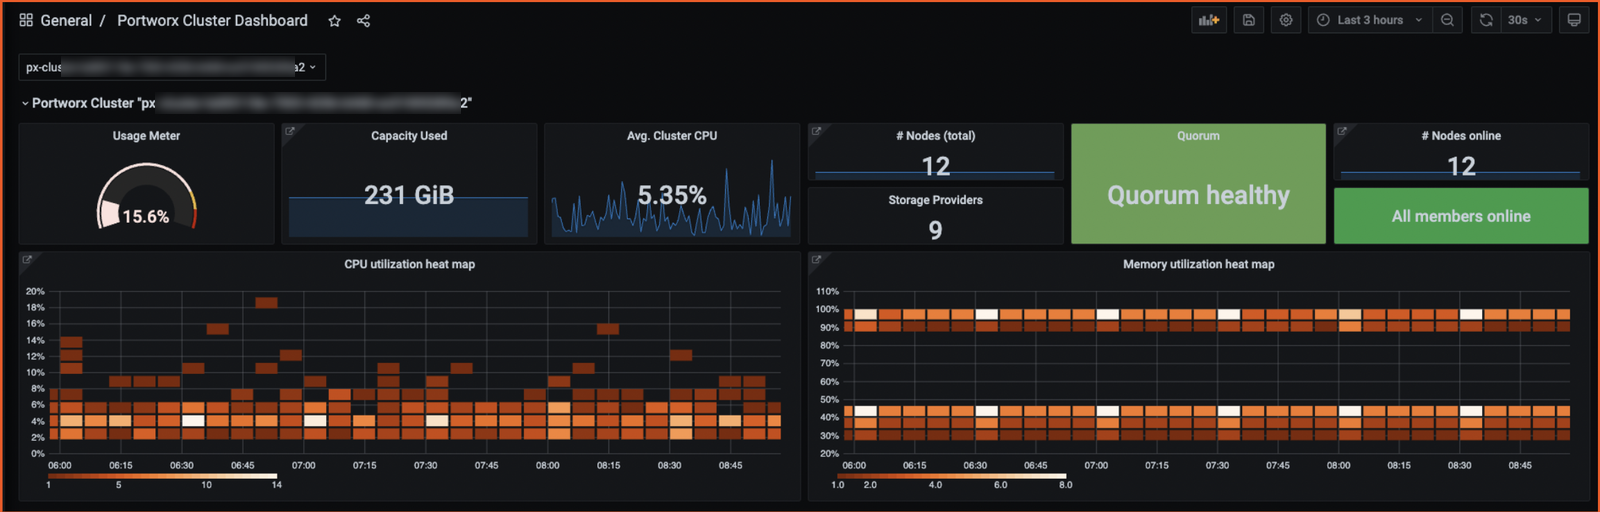
Task: Share the dashboard via share icon
Action: tap(364, 21)
